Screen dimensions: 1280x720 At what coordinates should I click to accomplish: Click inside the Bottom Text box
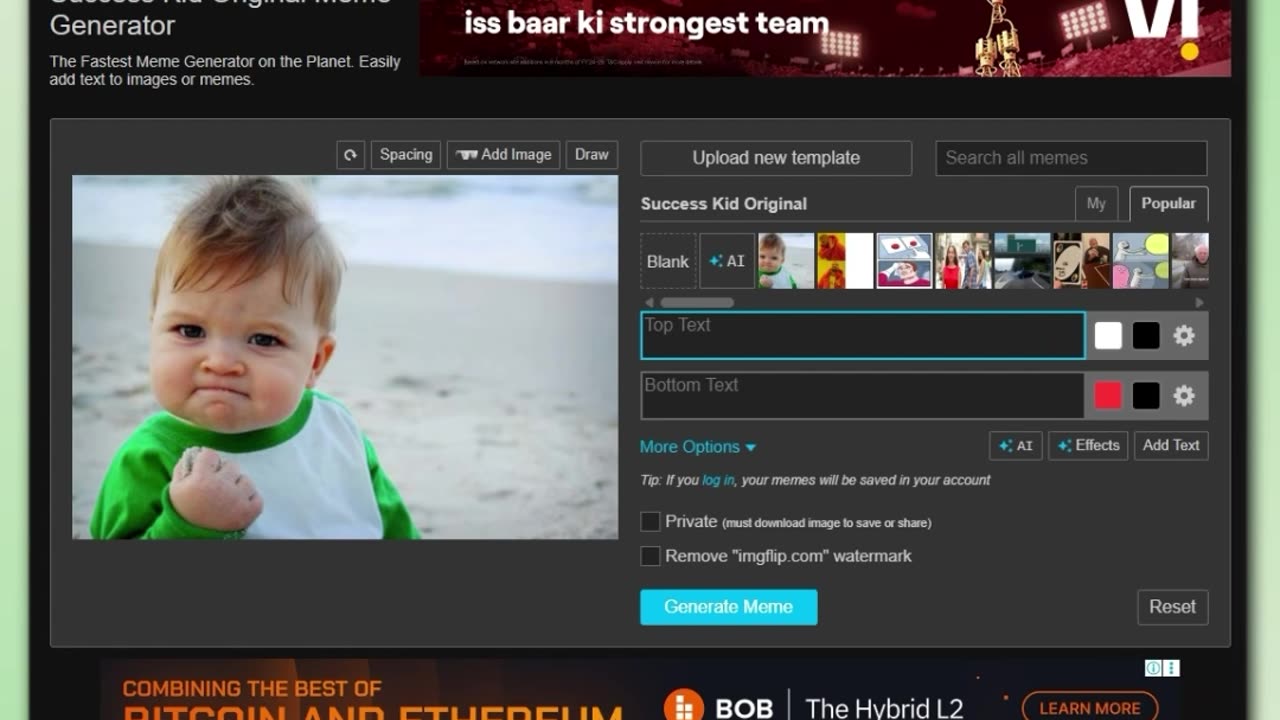(x=863, y=395)
